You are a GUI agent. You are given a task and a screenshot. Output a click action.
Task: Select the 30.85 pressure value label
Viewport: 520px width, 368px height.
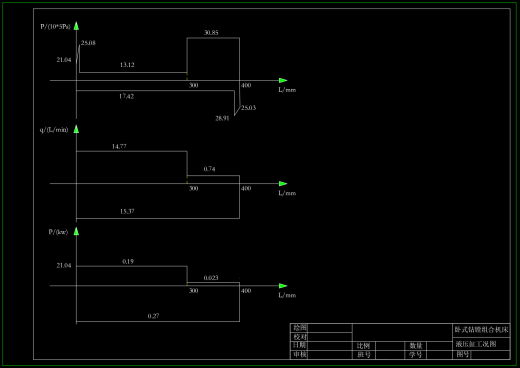tap(211, 32)
